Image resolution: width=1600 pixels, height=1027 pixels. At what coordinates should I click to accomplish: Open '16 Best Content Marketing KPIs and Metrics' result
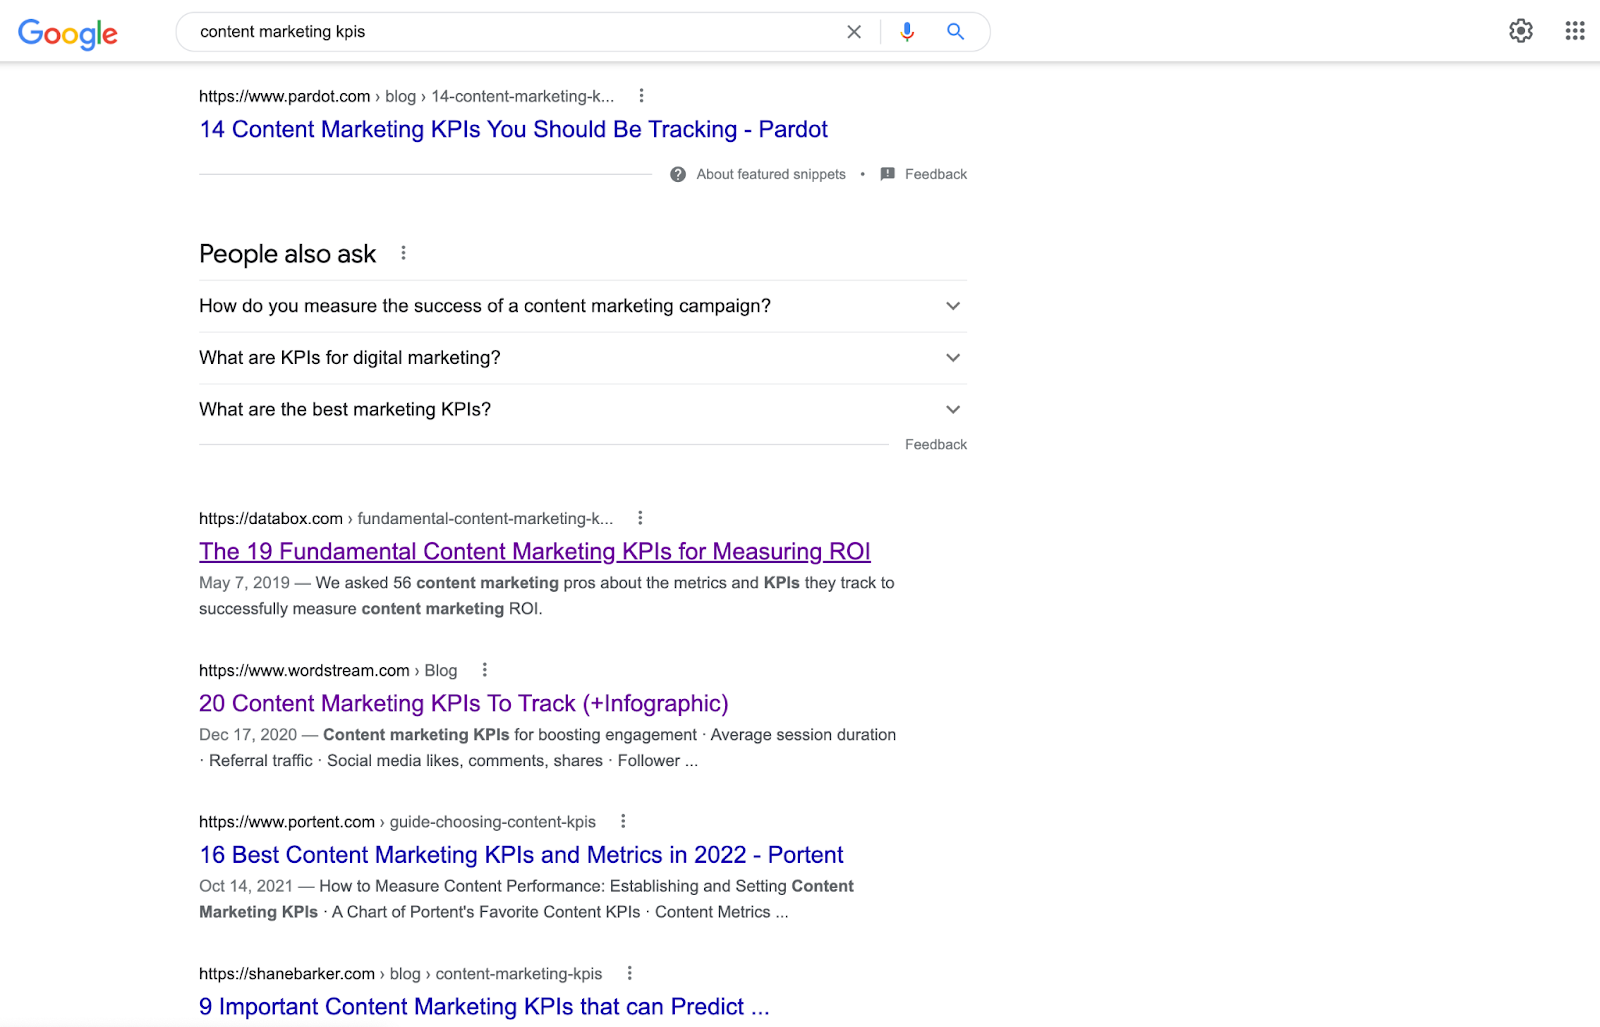click(521, 855)
